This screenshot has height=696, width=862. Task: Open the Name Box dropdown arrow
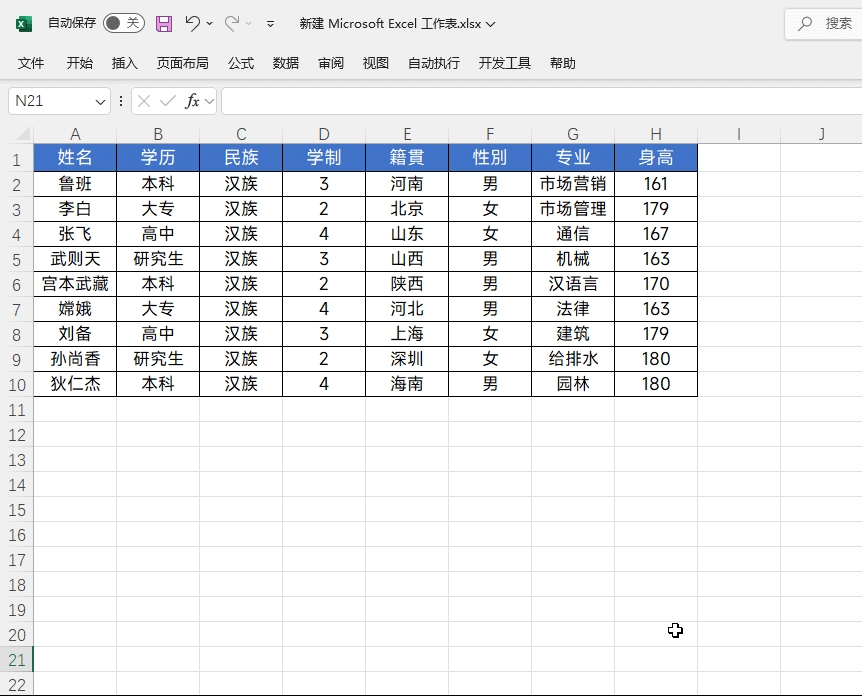100,102
